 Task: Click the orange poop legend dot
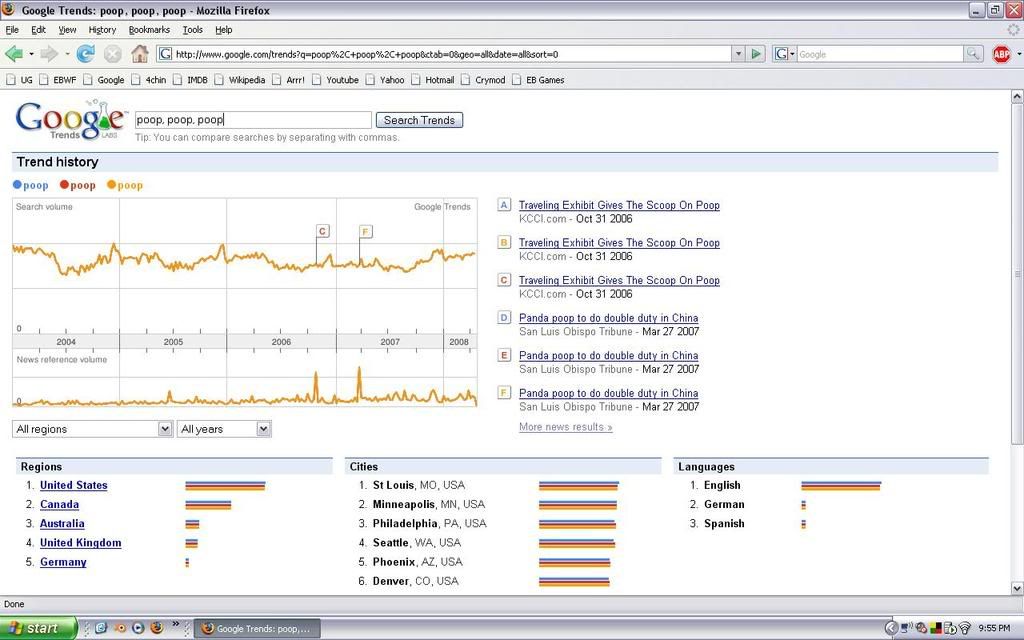(111, 185)
